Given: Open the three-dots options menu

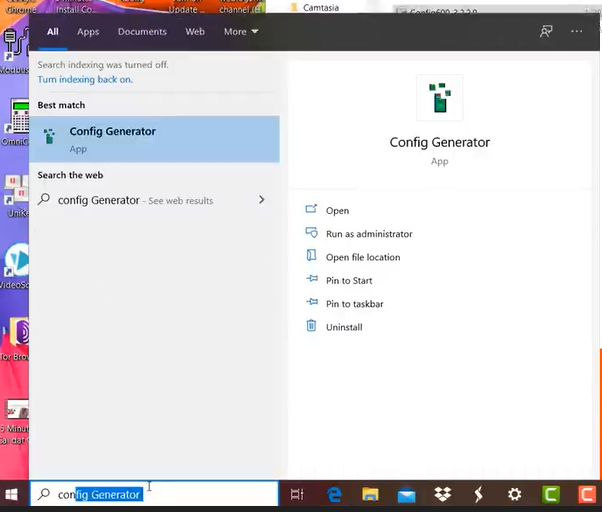Looking at the screenshot, I should pyautogui.click(x=577, y=31).
